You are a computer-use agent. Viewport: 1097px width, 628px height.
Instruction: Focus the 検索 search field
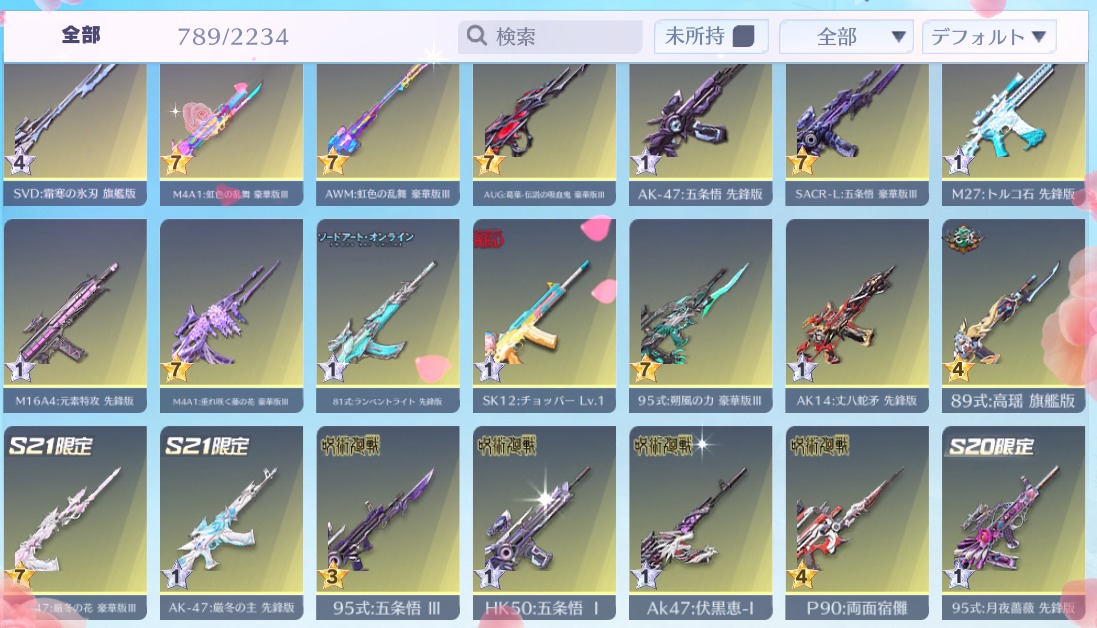pos(550,36)
